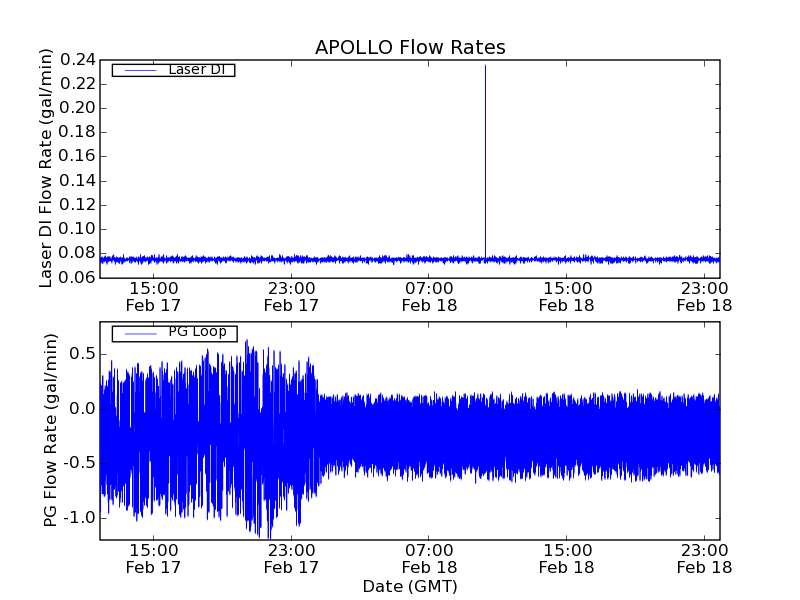Click "15:00 Feb 18" tick under PG Loop plot

point(567,559)
